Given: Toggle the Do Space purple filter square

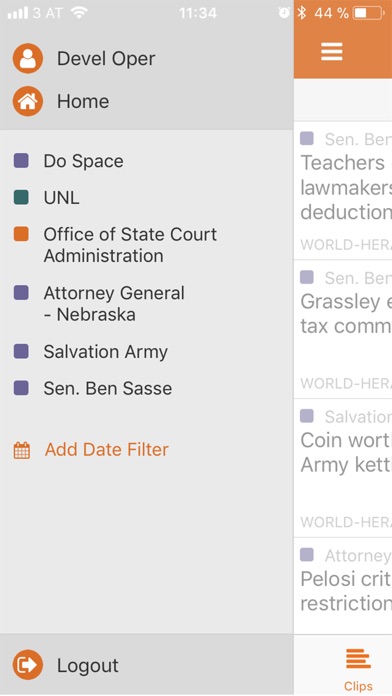Looking at the screenshot, I should pyautogui.click(x=21, y=160).
